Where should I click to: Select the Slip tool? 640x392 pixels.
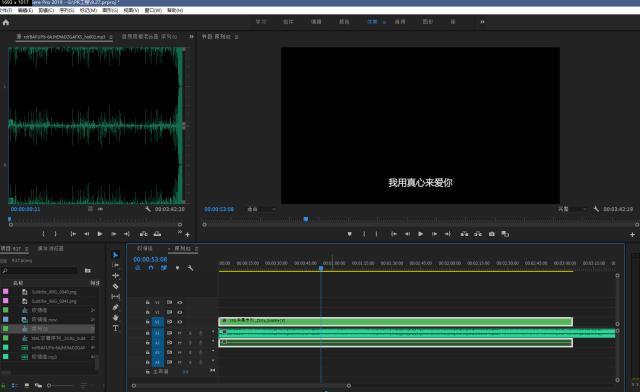pyautogui.click(x=116, y=296)
